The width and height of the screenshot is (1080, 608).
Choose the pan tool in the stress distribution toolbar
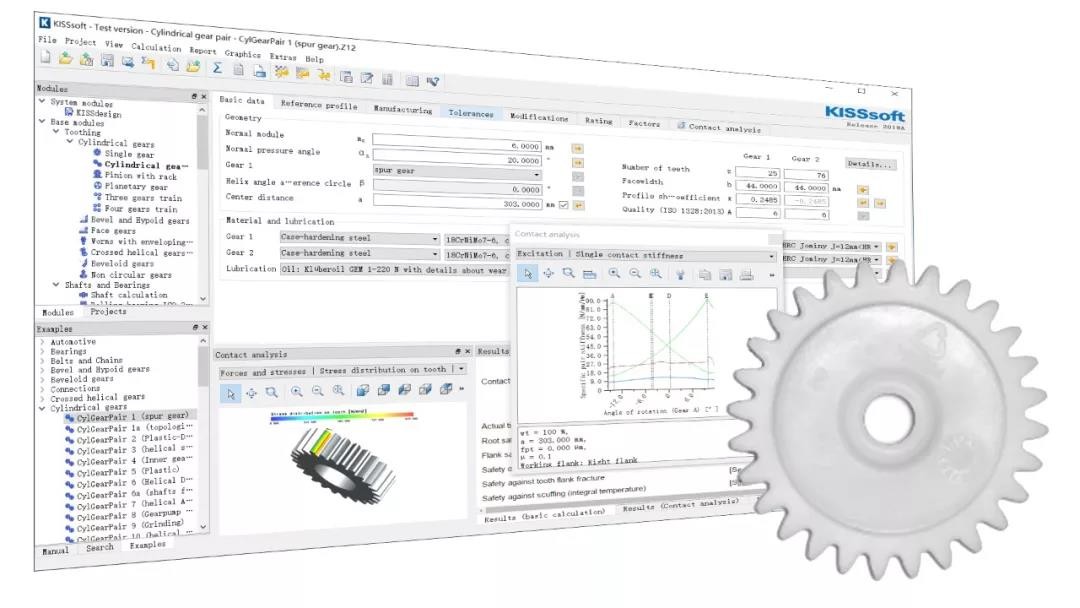(251, 393)
